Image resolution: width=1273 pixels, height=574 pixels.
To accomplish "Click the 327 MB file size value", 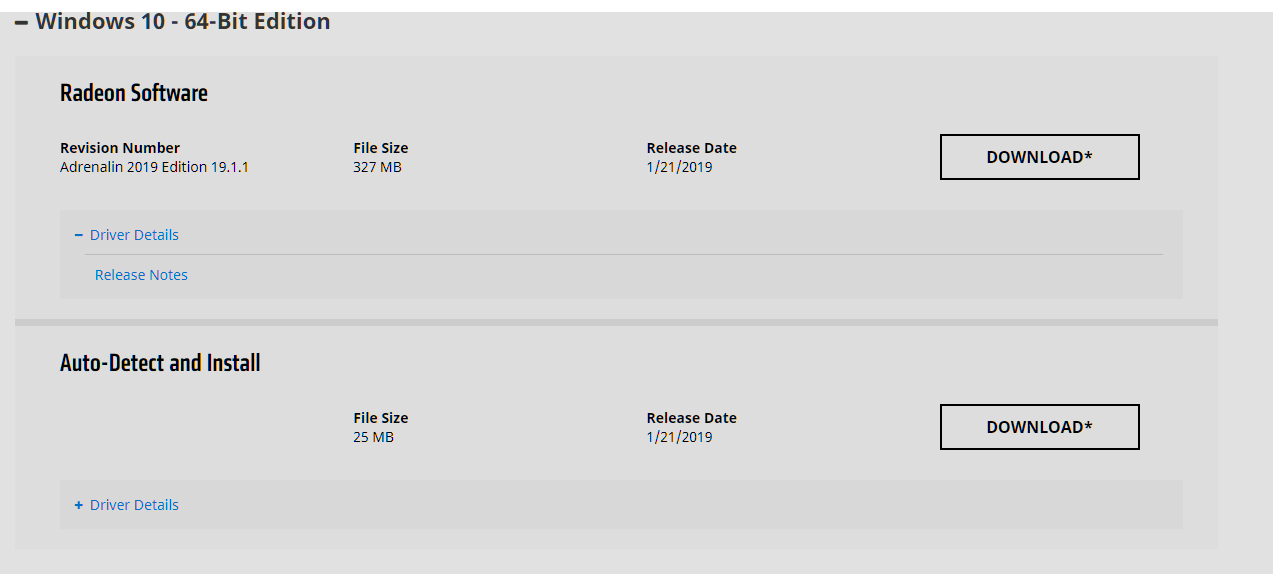I will (x=377, y=167).
